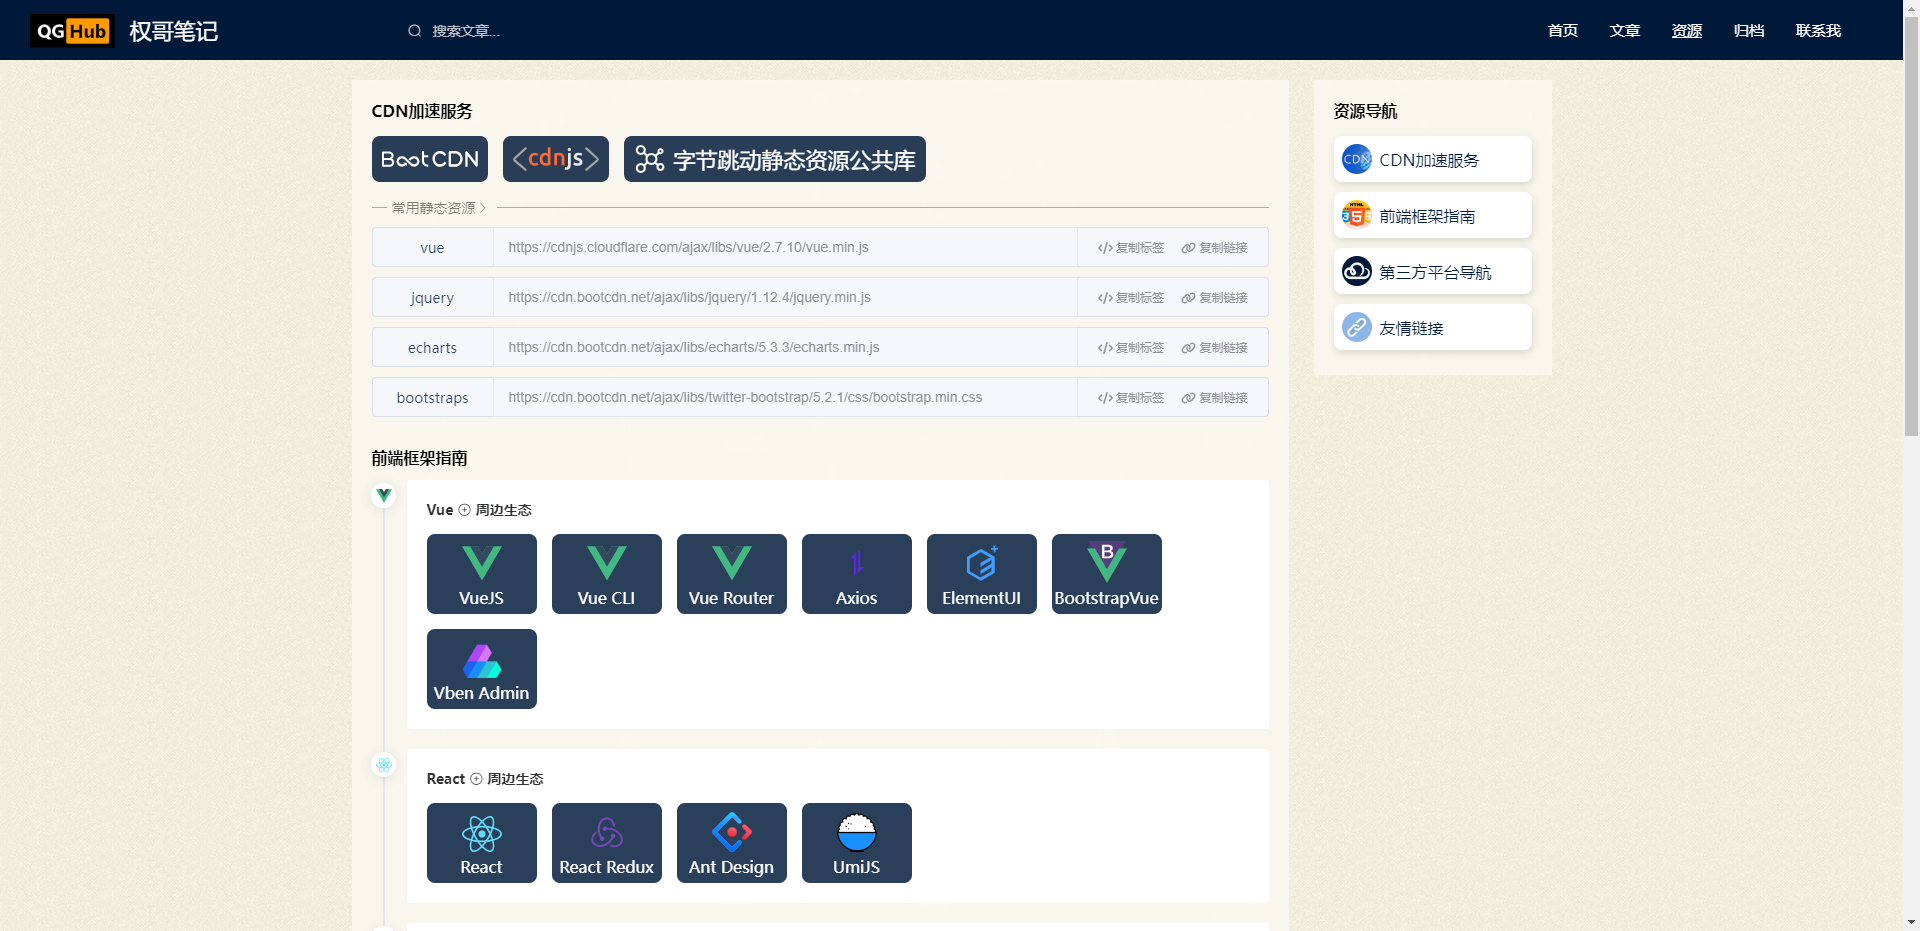The image size is (1920, 931).
Task: Click the Vue timeline marker icon
Action: click(x=384, y=495)
